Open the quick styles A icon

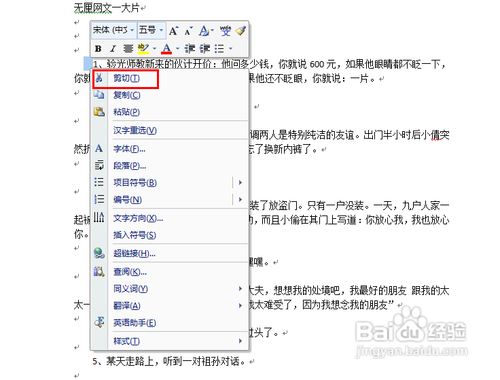205,31
